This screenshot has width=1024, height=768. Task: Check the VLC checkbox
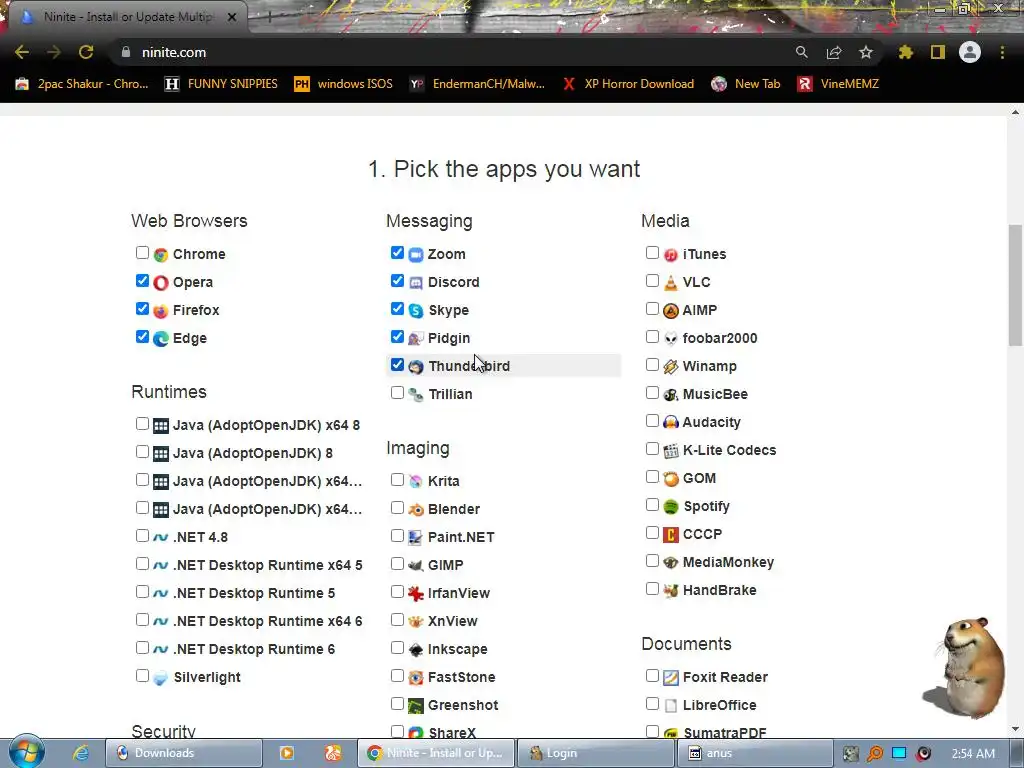(x=652, y=281)
